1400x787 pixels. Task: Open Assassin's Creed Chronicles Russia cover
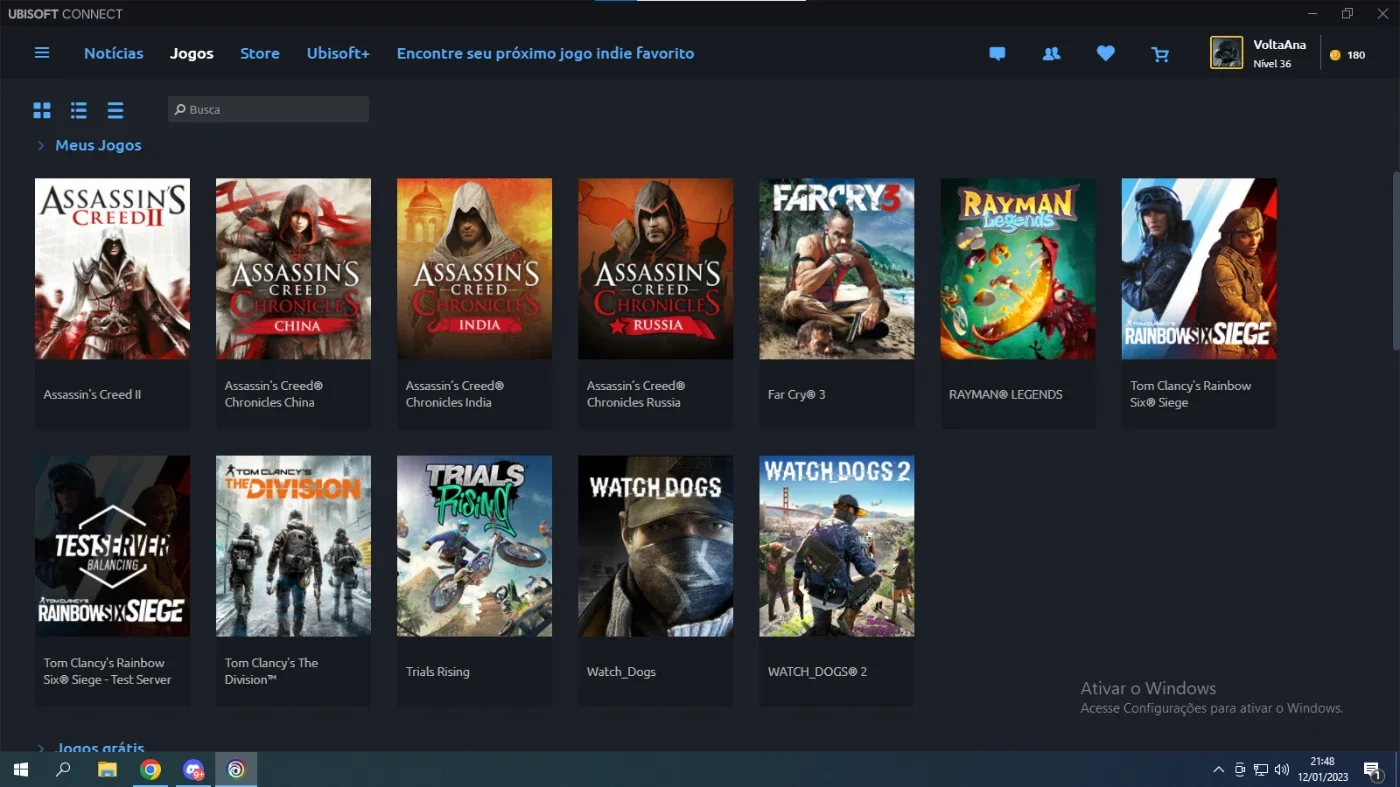click(x=655, y=269)
